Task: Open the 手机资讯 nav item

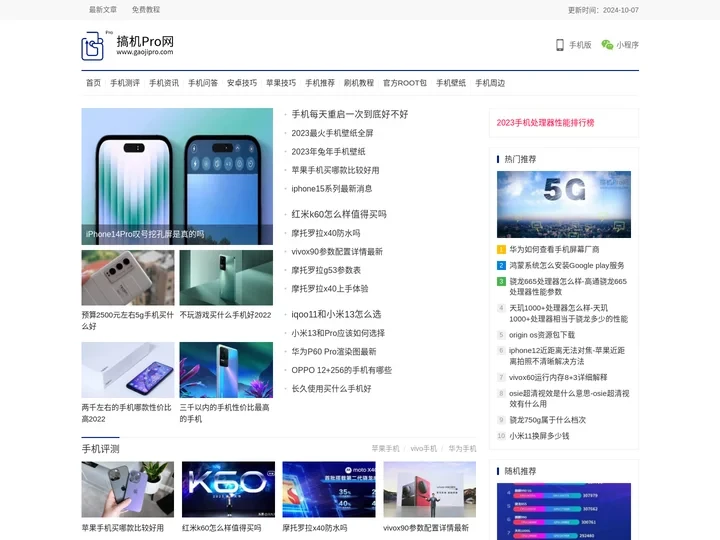Action: tap(164, 83)
